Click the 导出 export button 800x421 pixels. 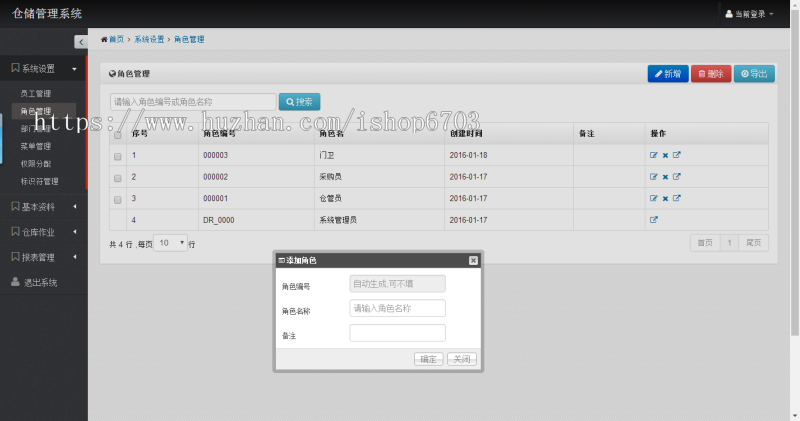[754, 74]
